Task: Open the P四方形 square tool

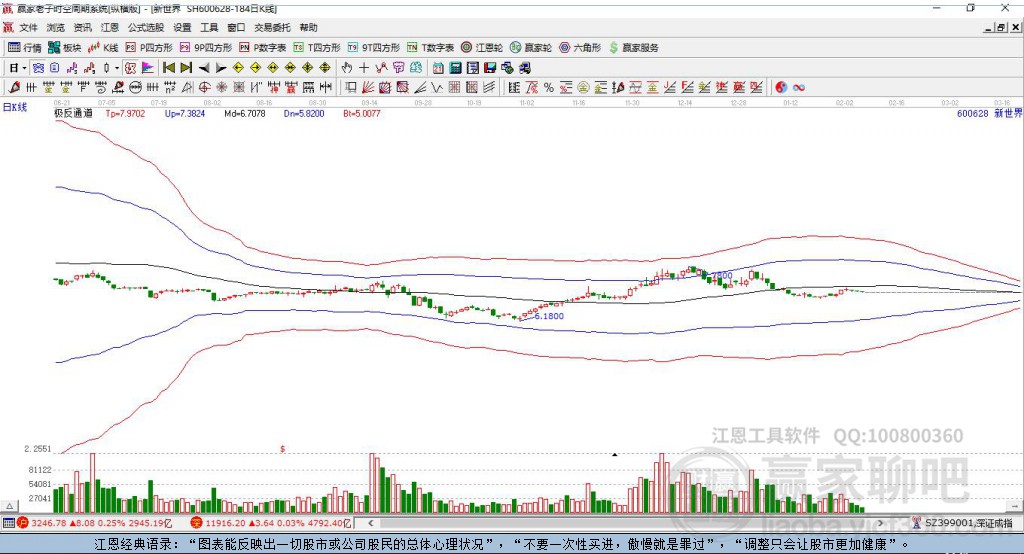Action: point(148,47)
